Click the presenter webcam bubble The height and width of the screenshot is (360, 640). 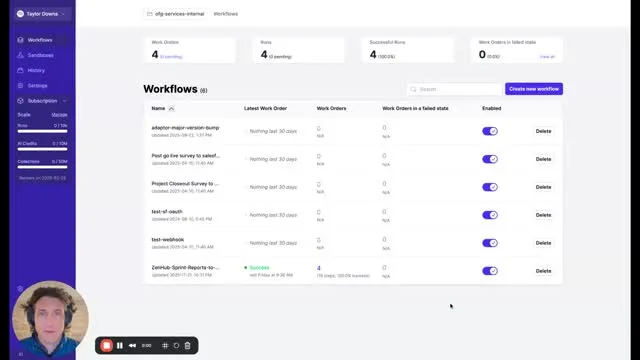[x=50, y=318]
